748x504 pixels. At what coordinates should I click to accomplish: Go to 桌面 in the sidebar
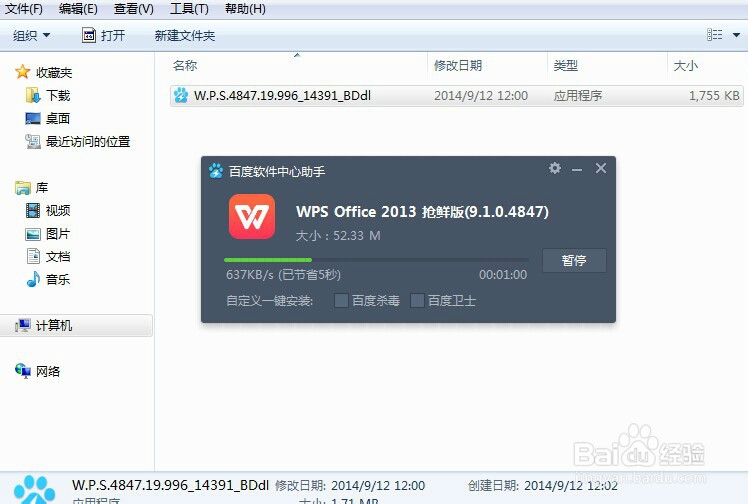[58, 118]
